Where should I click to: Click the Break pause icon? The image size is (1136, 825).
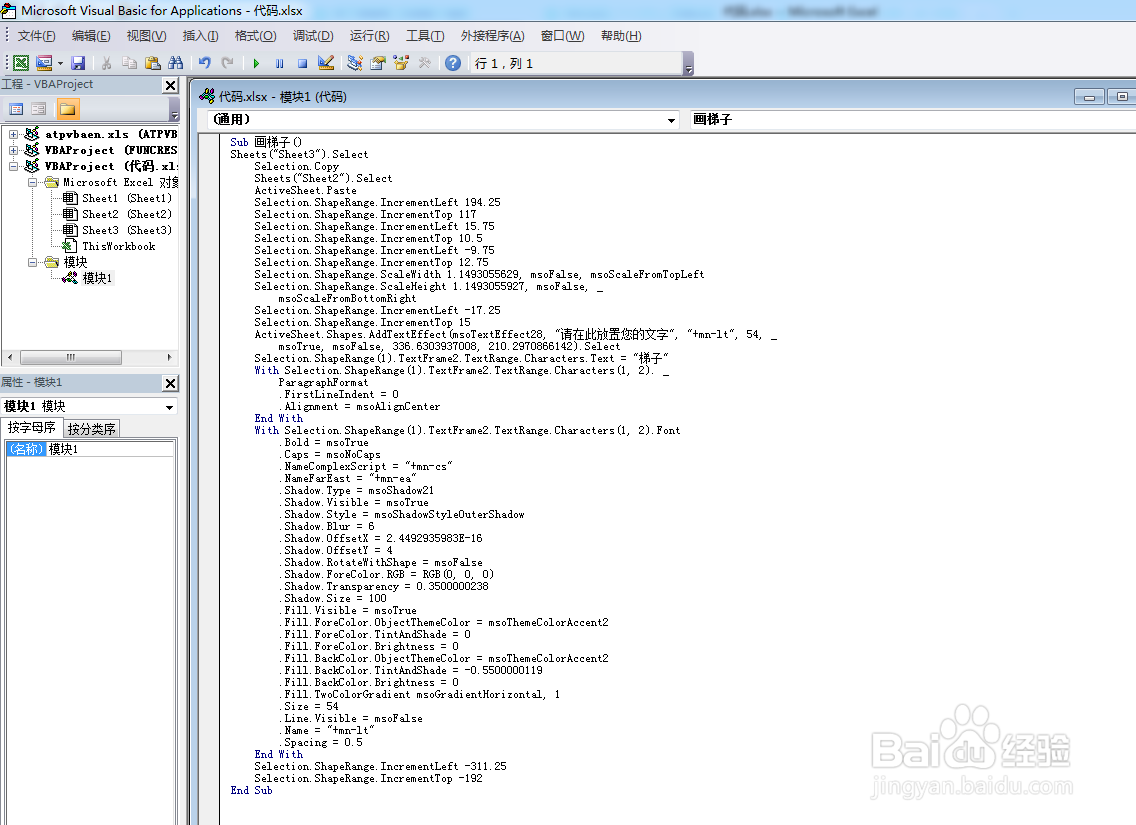coord(280,64)
